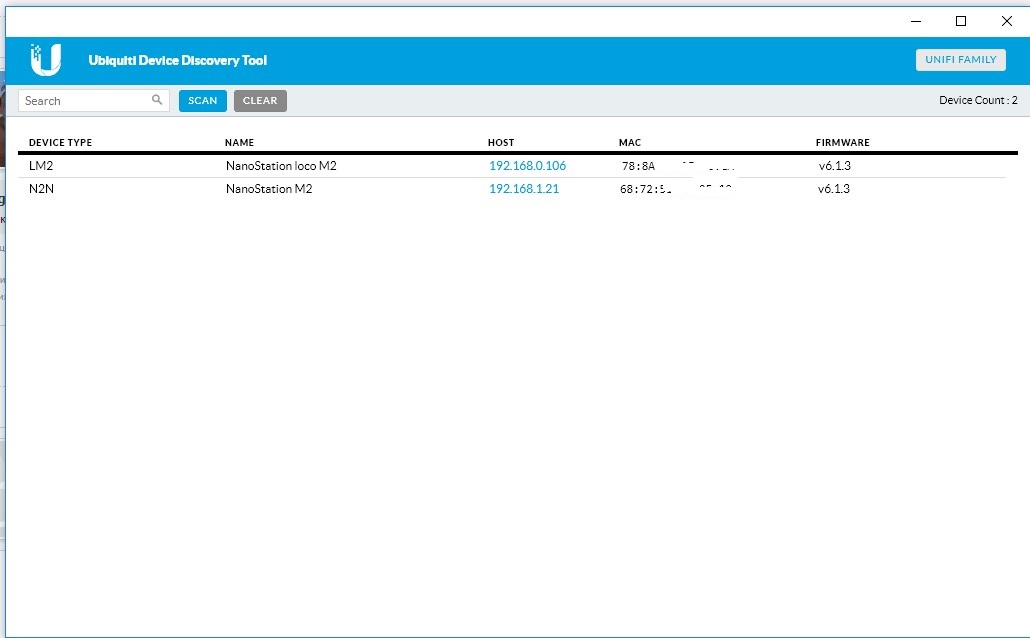Sort by HOST column header
This screenshot has height=638, width=1030.
[x=501, y=143]
